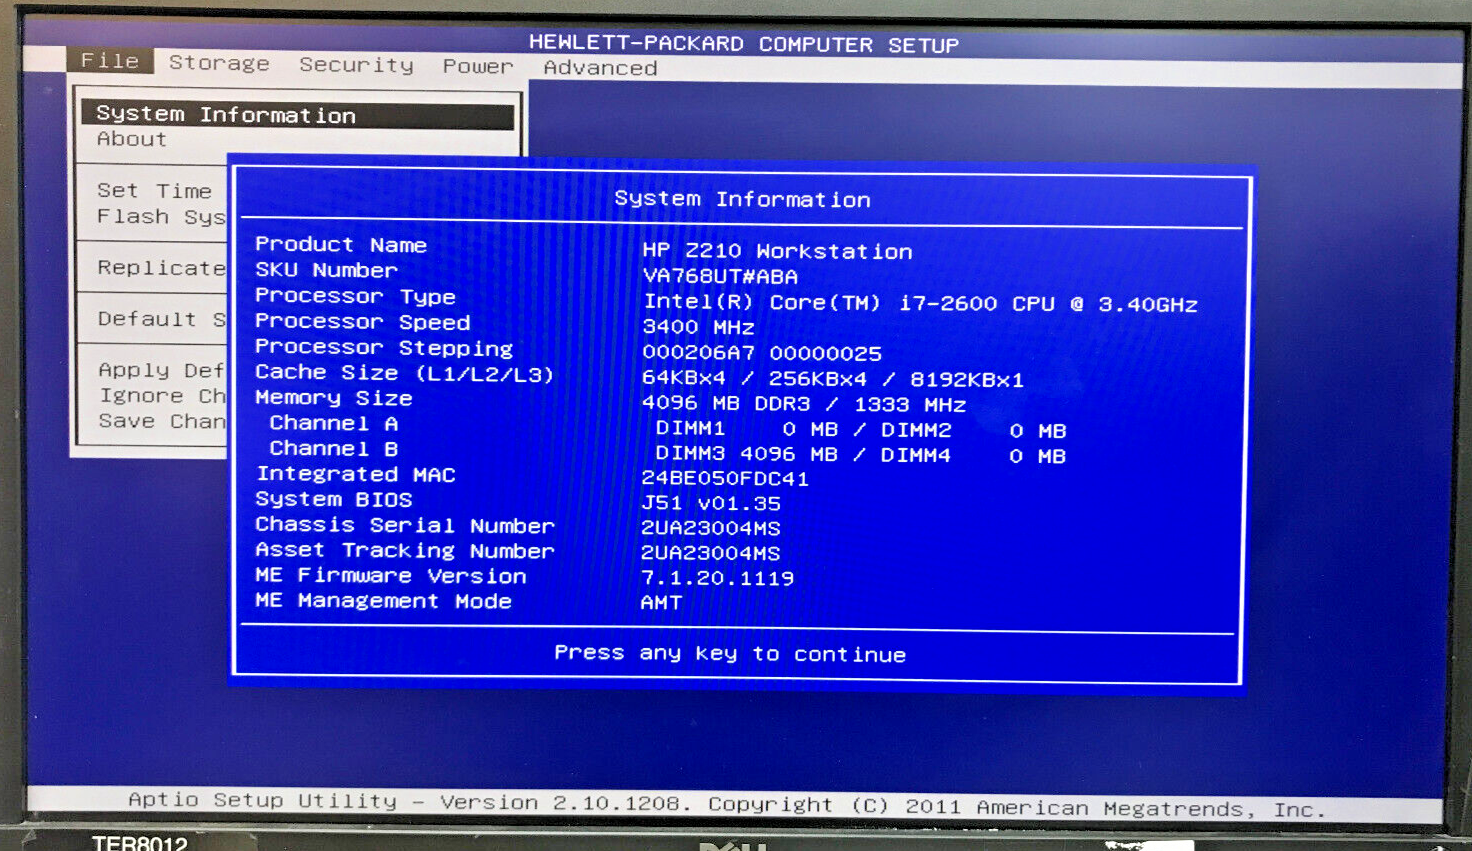The image size is (1472, 851).
Task: Click the J51 v01.35 BIOS version
Action: point(711,503)
